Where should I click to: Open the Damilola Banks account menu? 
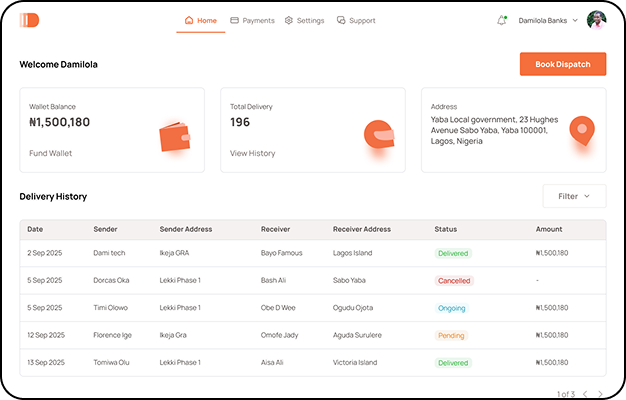pyautogui.click(x=550, y=20)
